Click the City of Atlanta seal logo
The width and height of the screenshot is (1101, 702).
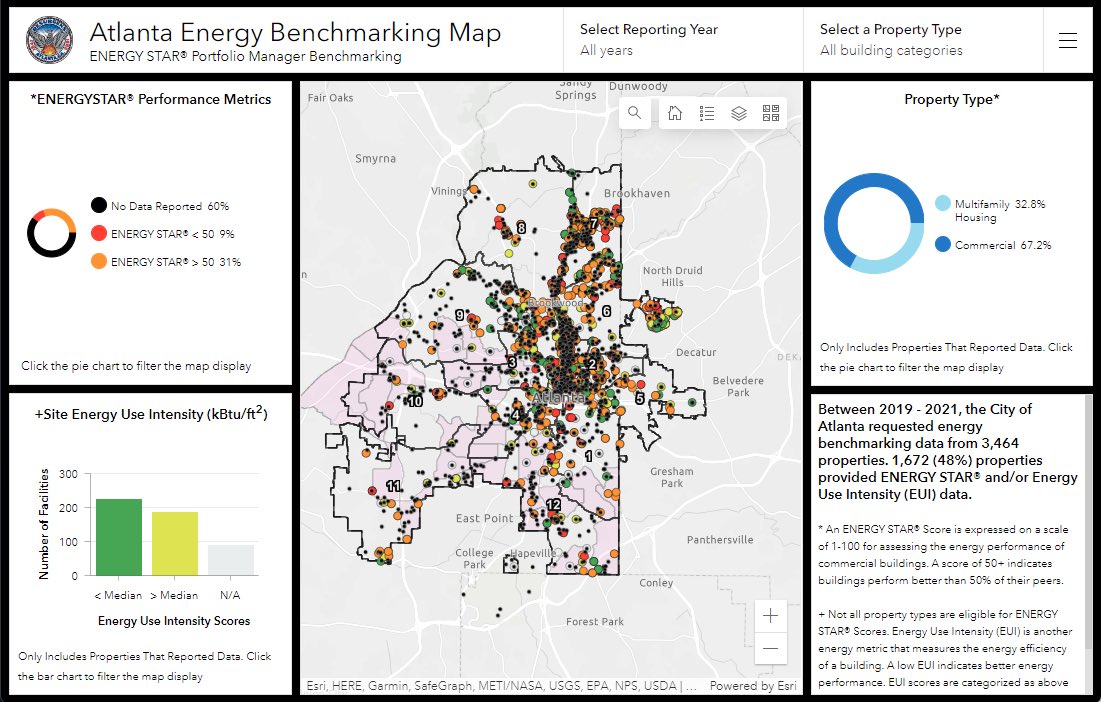[x=49, y=40]
